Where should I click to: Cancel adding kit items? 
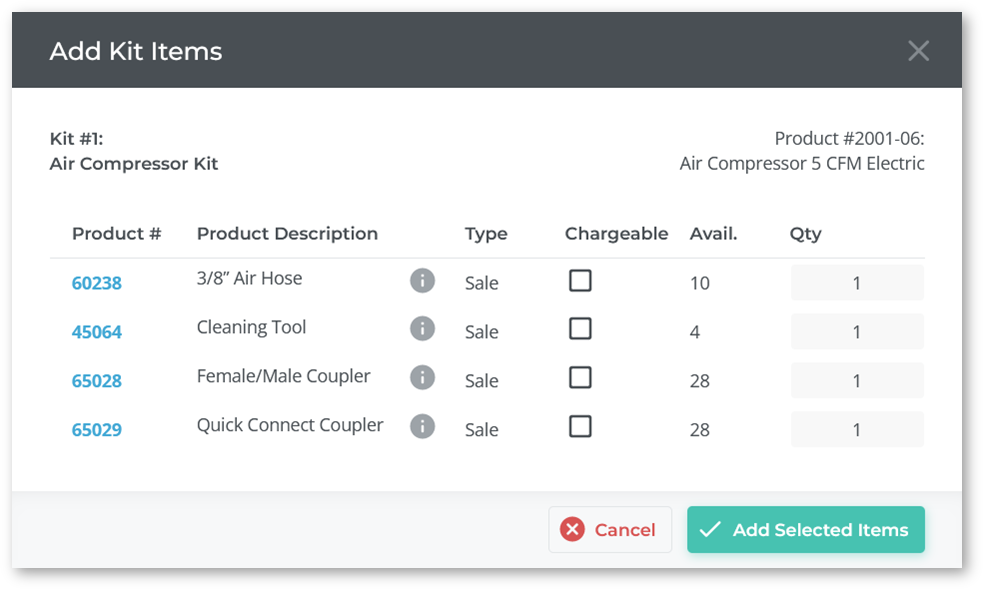(x=610, y=529)
